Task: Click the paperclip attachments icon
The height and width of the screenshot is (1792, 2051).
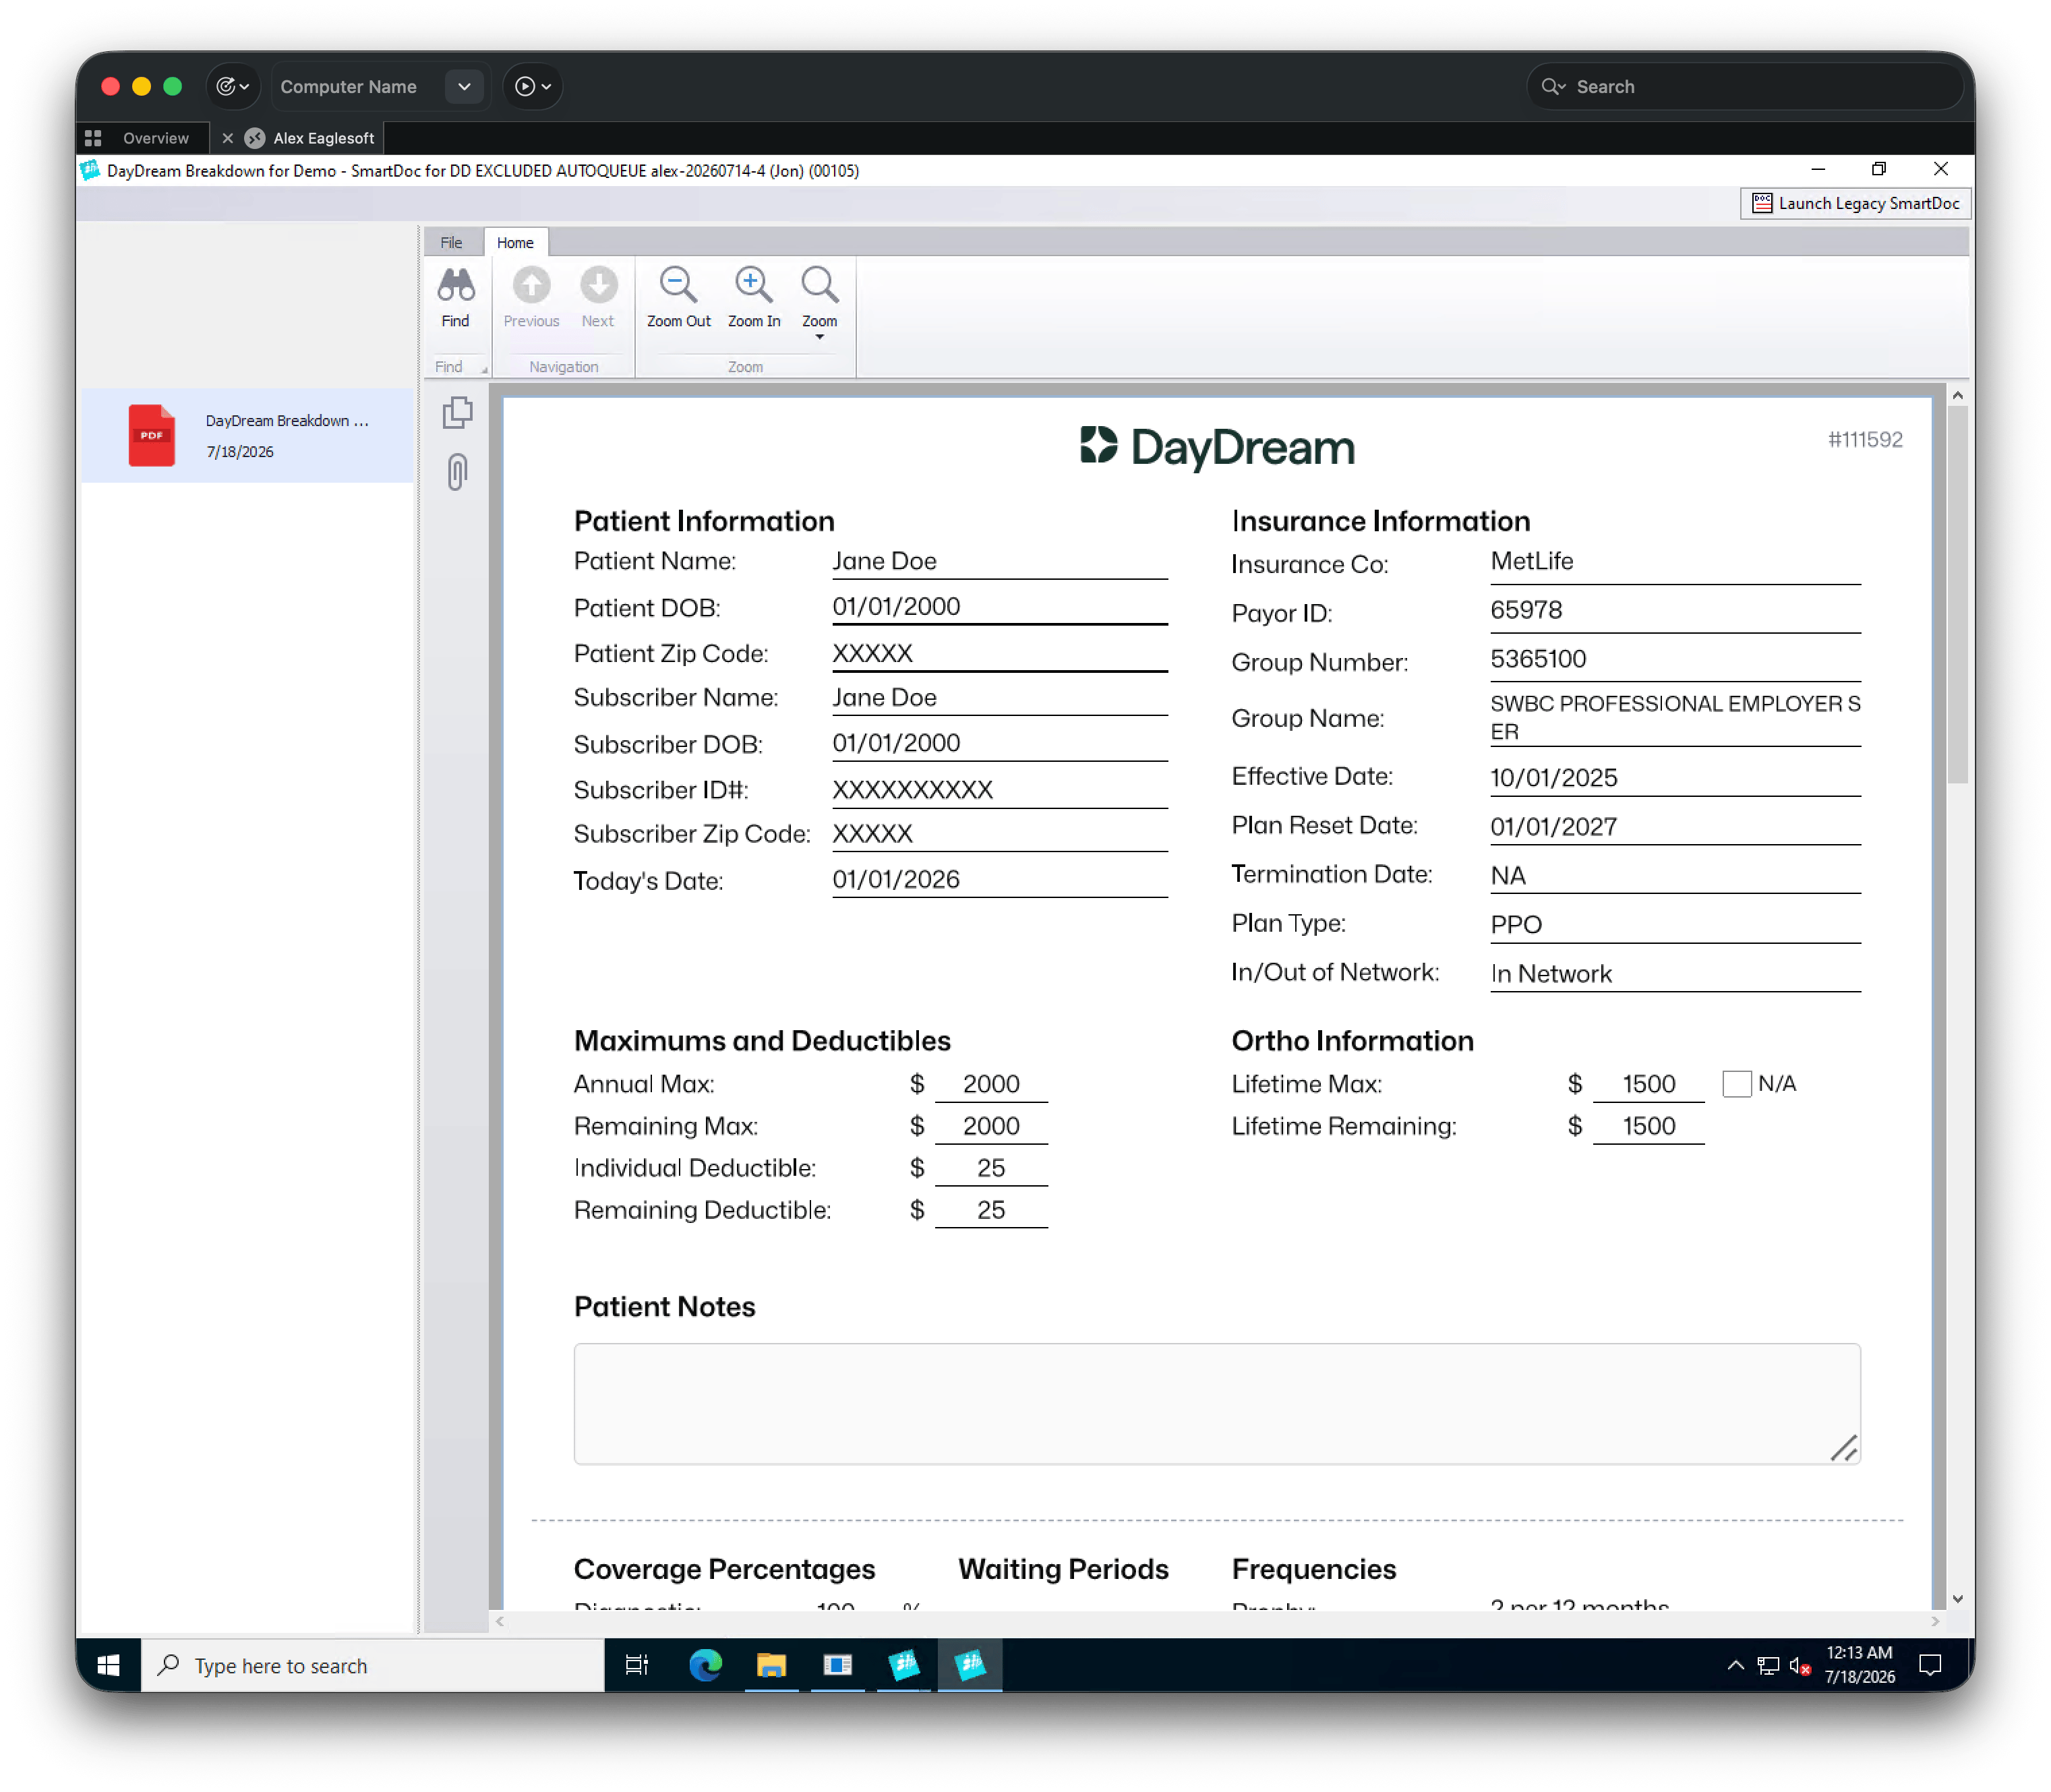Action: coord(457,472)
